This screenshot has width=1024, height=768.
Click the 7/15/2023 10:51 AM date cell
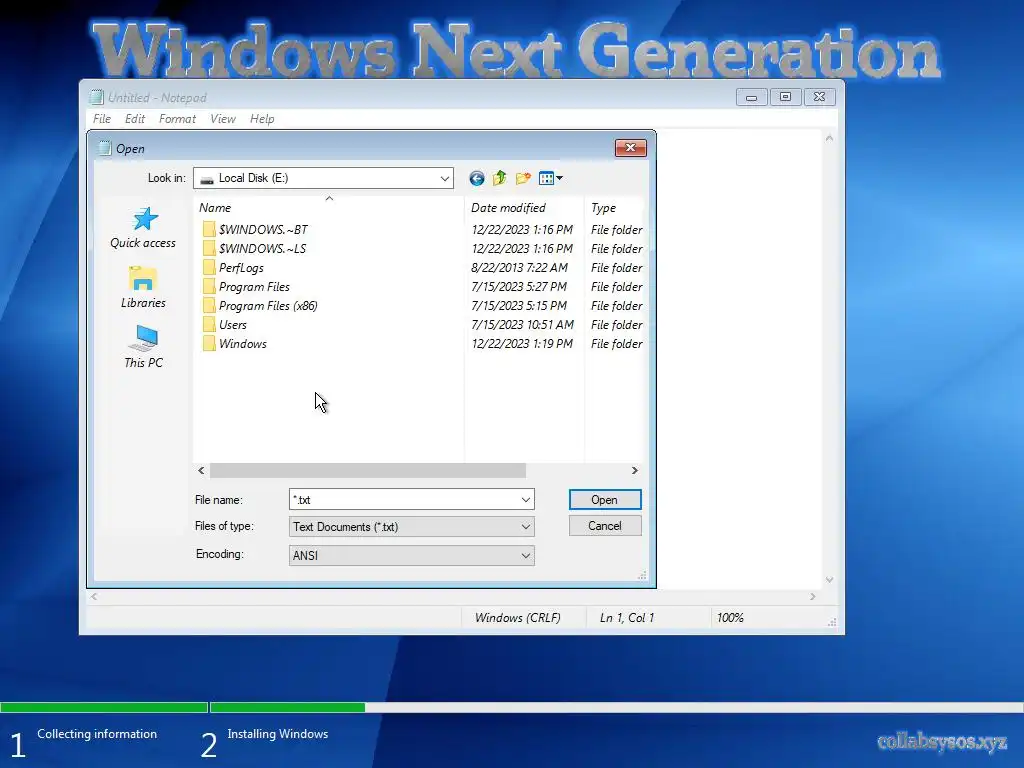522,325
